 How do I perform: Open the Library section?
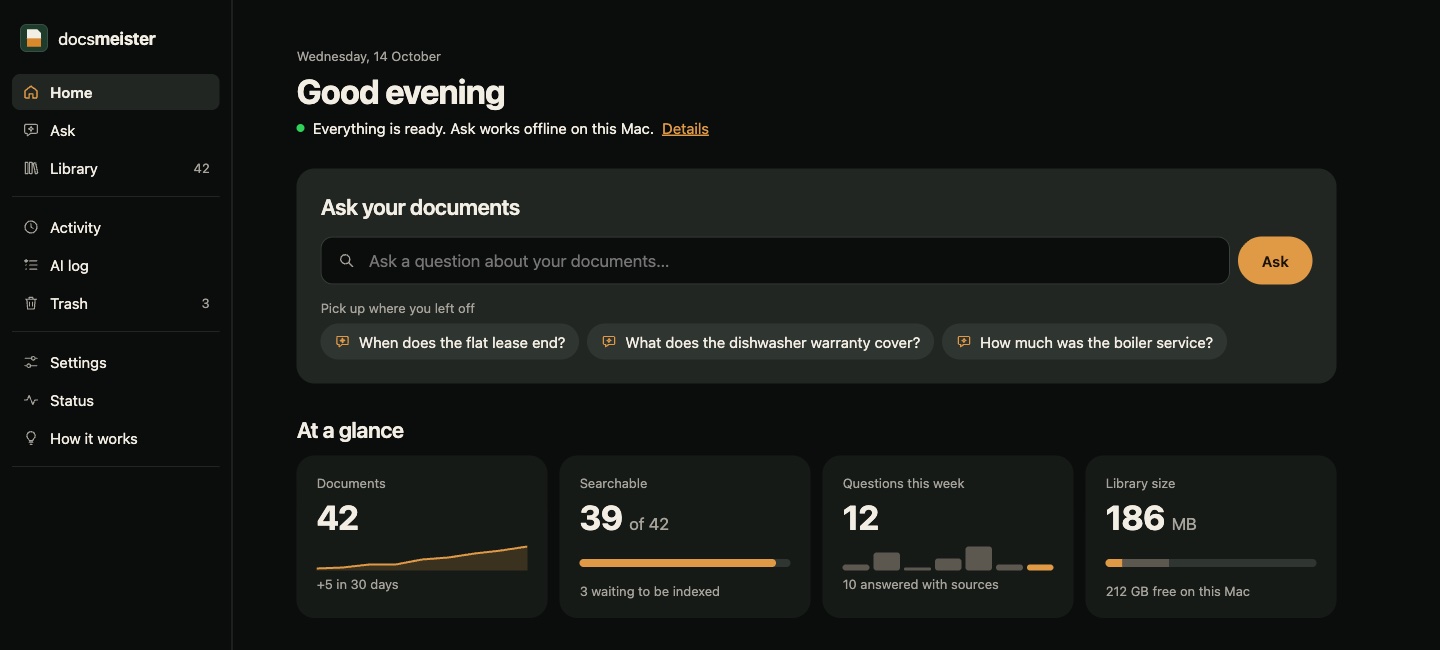click(116, 168)
